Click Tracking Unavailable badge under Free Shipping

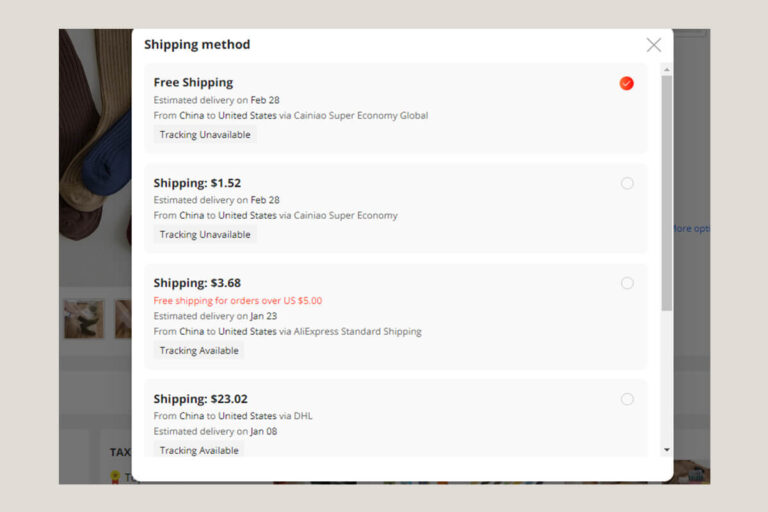[205, 135]
